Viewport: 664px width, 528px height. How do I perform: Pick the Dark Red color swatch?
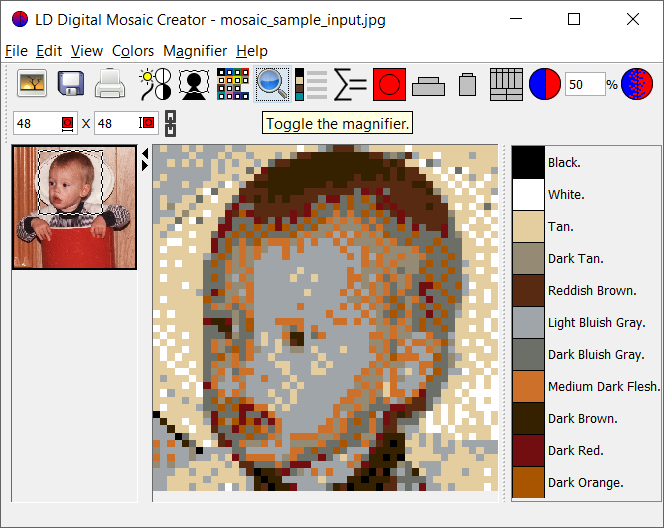click(528, 450)
